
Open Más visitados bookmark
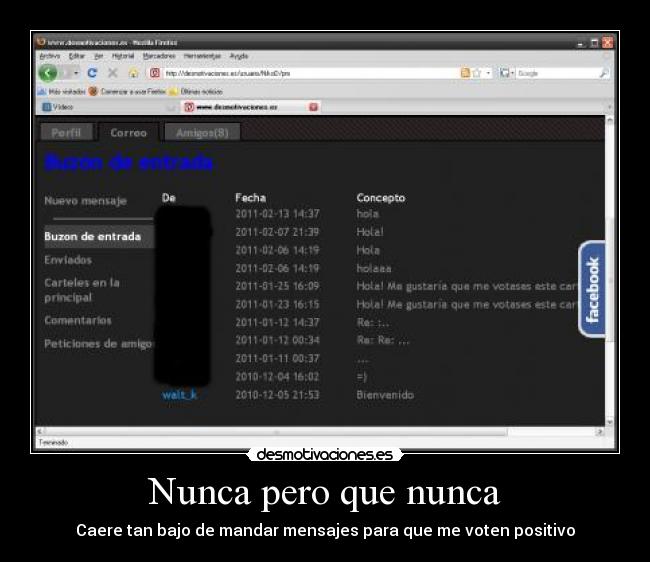click(x=61, y=92)
